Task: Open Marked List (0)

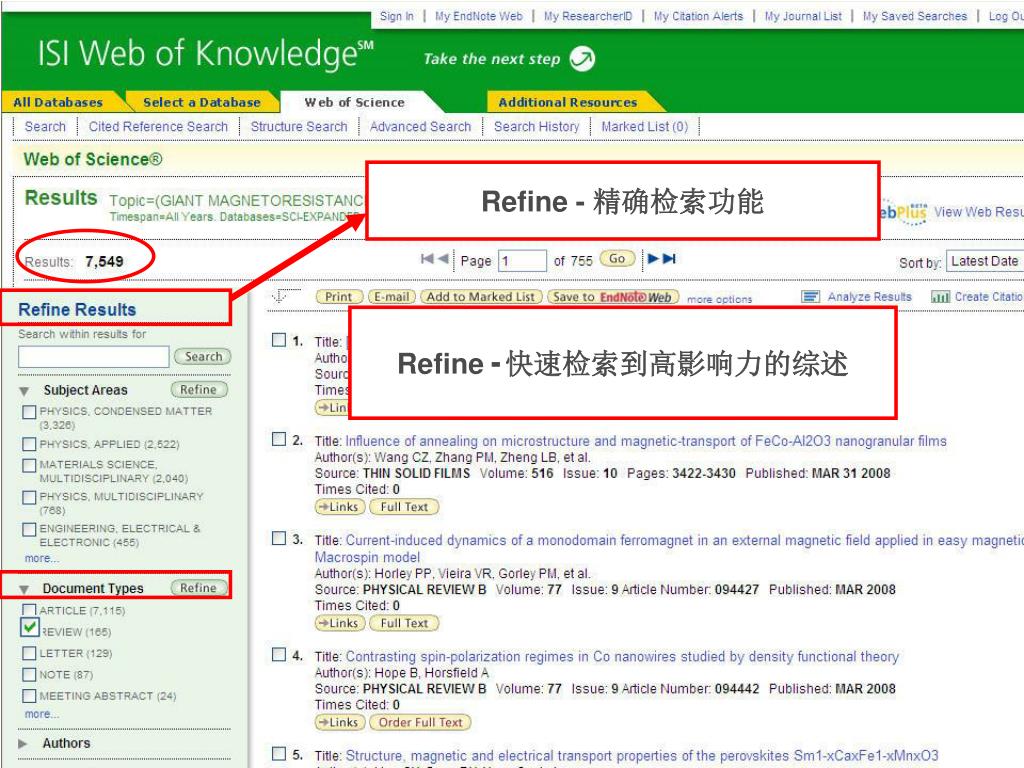Action: pyautogui.click(x=645, y=126)
